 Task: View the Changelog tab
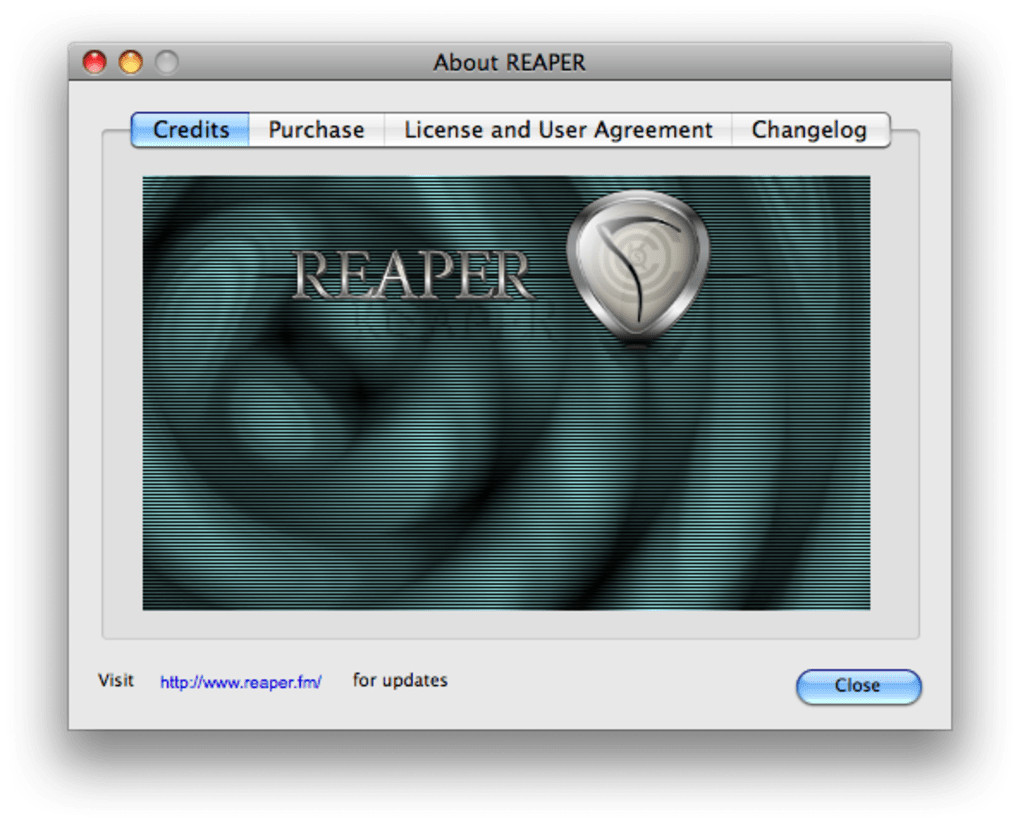tap(810, 129)
